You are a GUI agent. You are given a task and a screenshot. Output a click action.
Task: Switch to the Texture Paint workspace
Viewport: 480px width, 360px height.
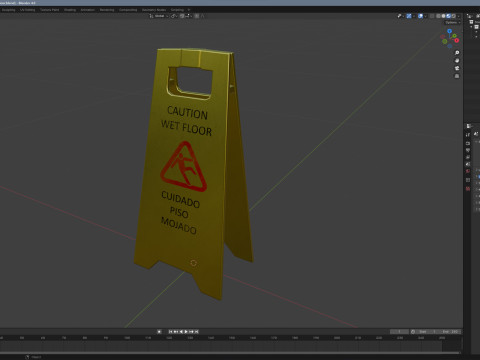coord(50,10)
